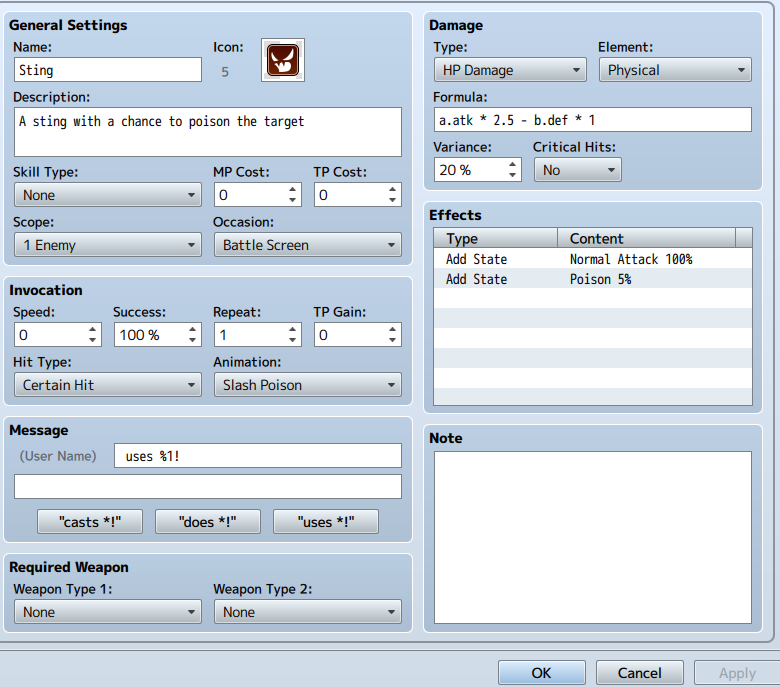Select the Poison 5% effect row
This screenshot has width=780, height=687.
592,279
